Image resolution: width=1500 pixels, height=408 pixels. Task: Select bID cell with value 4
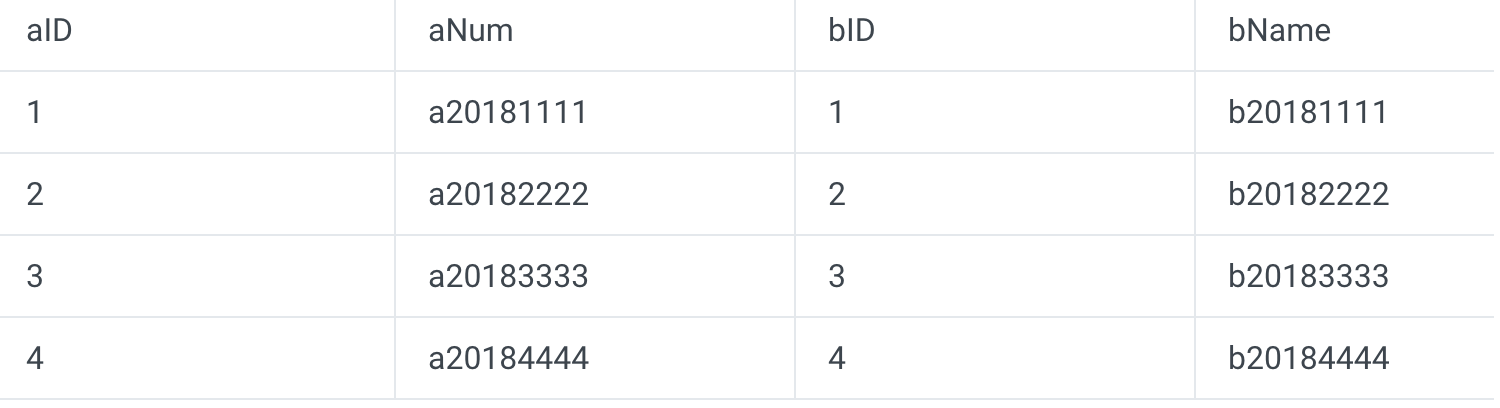(x=837, y=358)
